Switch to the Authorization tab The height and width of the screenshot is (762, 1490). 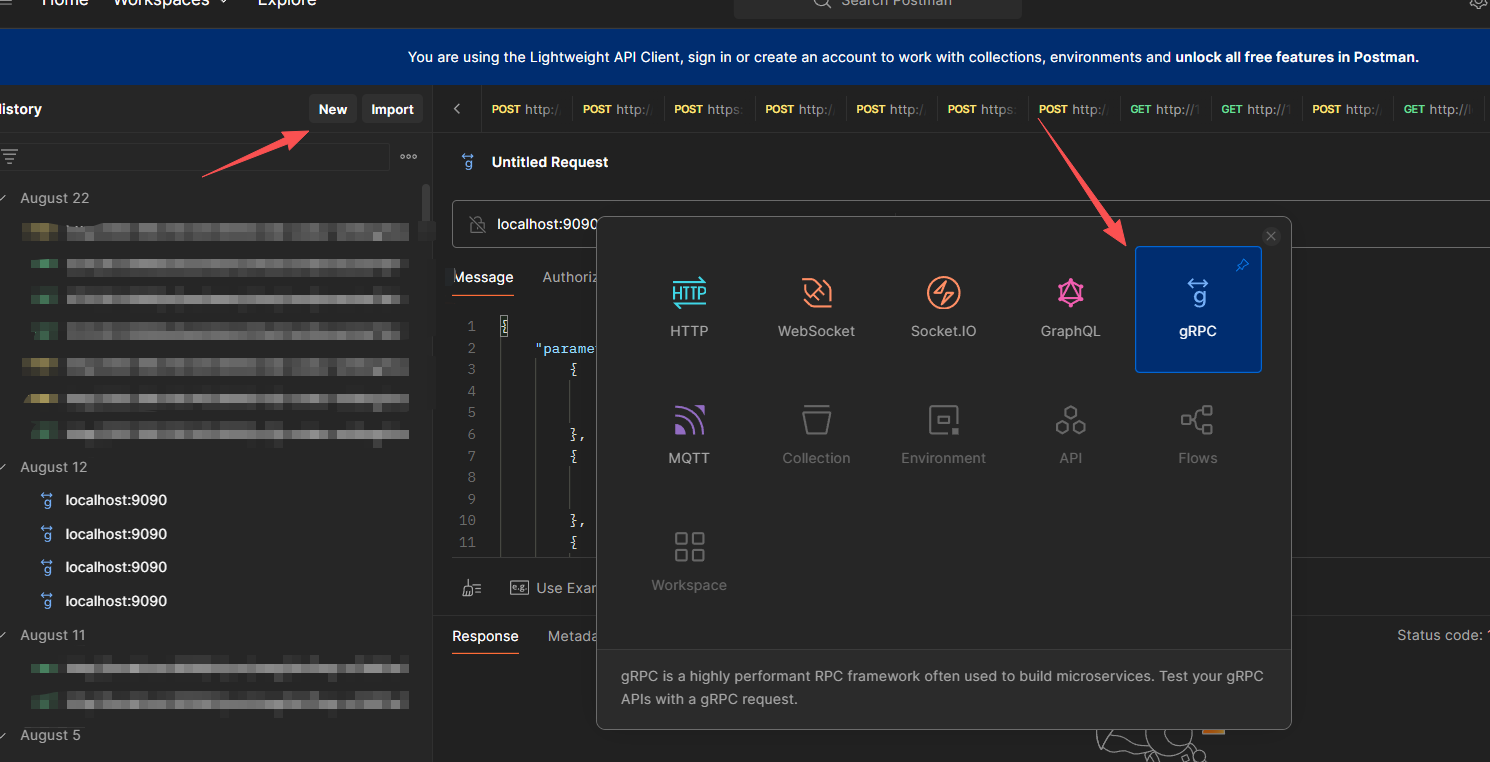click(x=570, y=277)
